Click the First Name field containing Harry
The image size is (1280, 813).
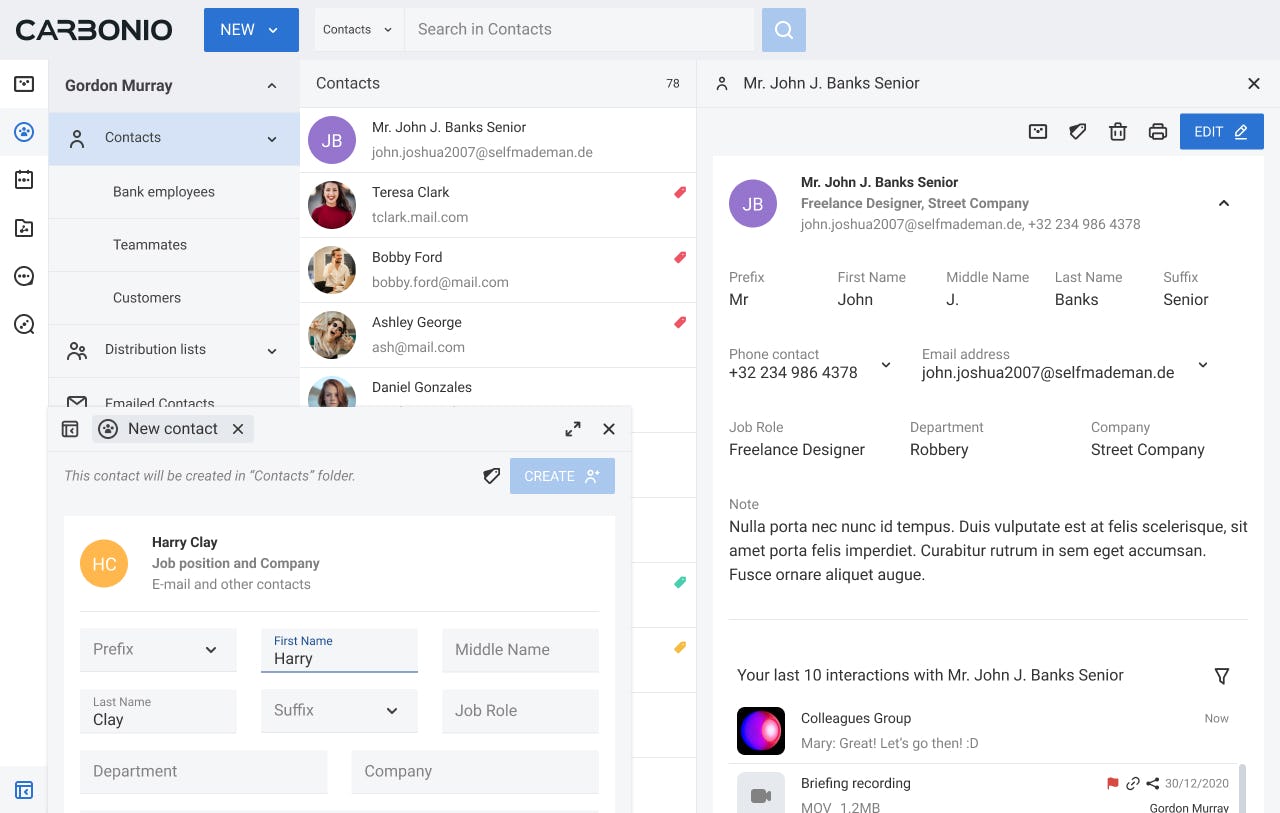click(339, 650)
